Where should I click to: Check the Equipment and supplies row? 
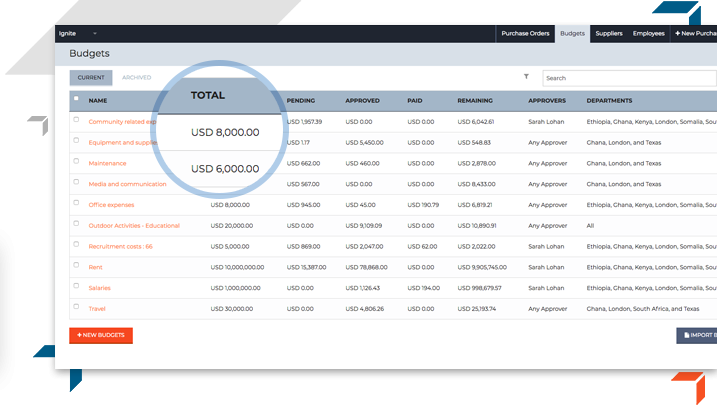click(x=76, y=140)
